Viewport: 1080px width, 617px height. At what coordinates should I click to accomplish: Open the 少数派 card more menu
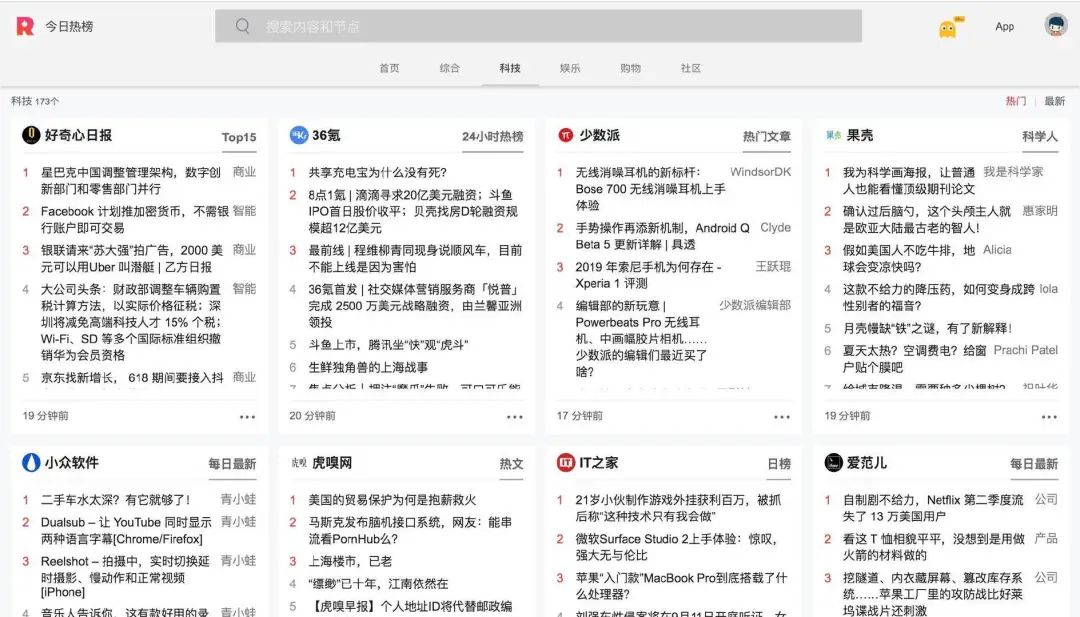coord(782,417)
